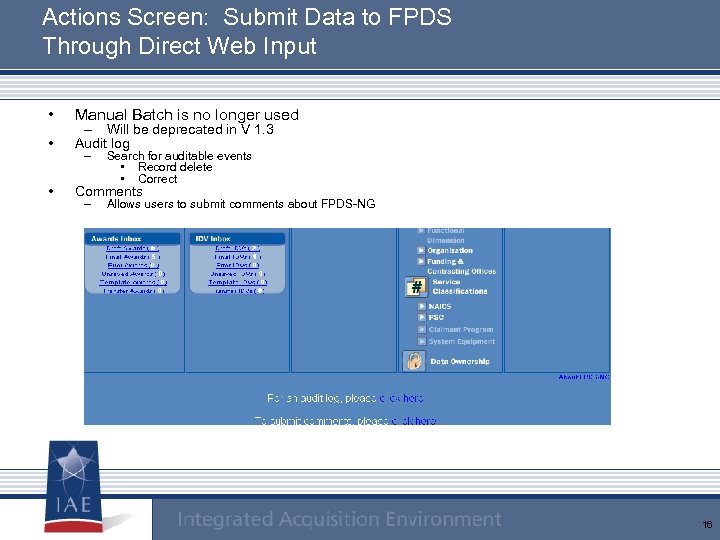Screen dimensions: 720x540
Task: Click 'Search for auditable events' text
Action: [179, 156]
